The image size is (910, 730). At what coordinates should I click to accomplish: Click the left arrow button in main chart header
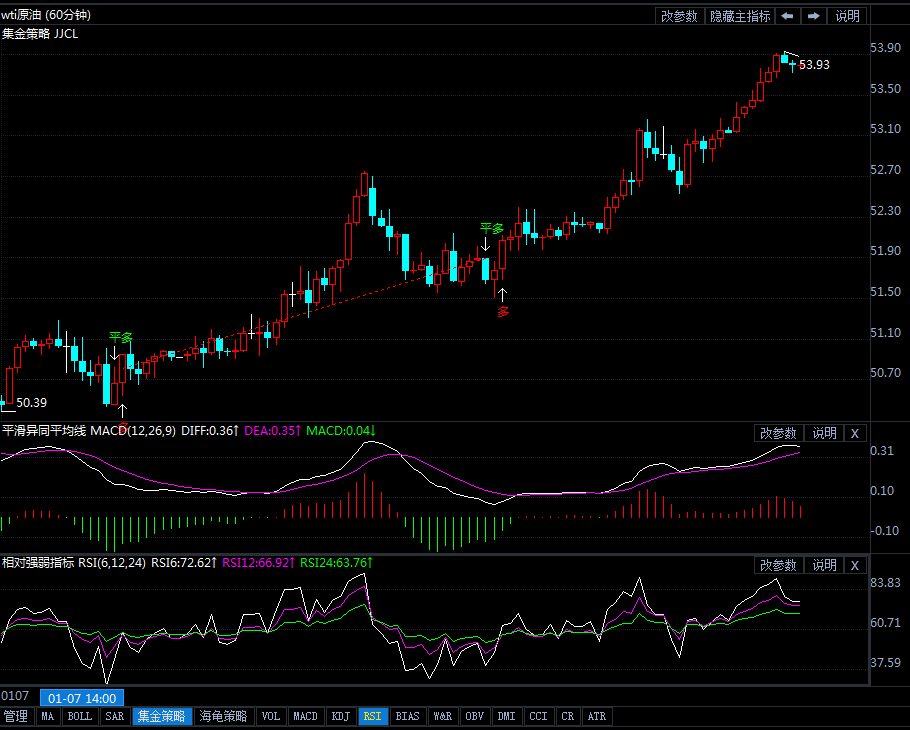point(789,16)
